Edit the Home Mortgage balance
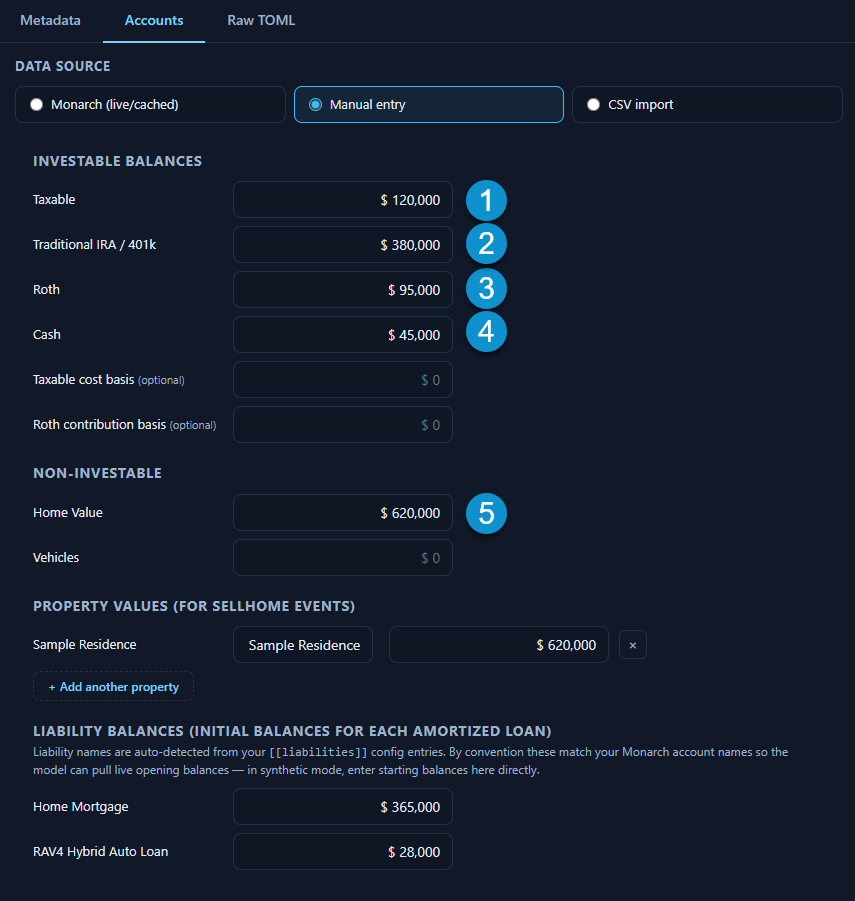 343,807
